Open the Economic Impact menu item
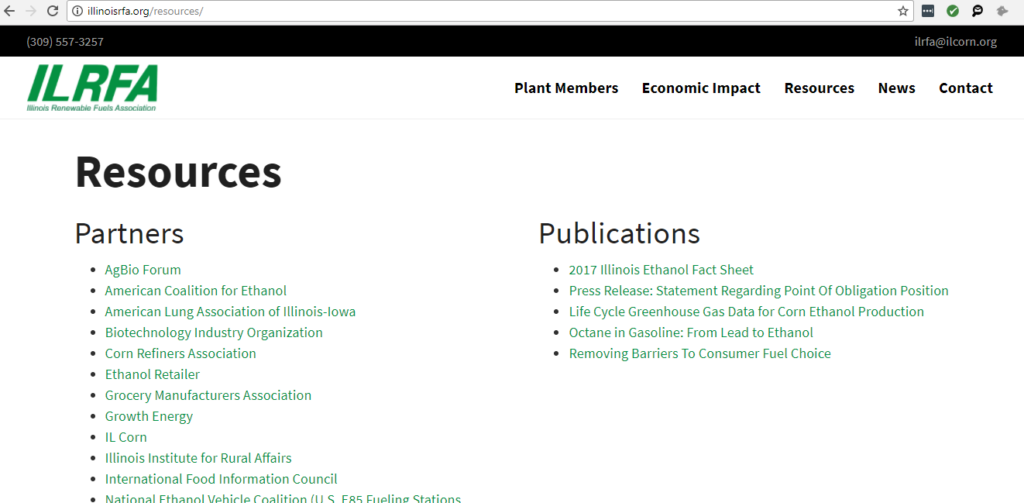1024x503 pixels. click(x=701, y=88)
